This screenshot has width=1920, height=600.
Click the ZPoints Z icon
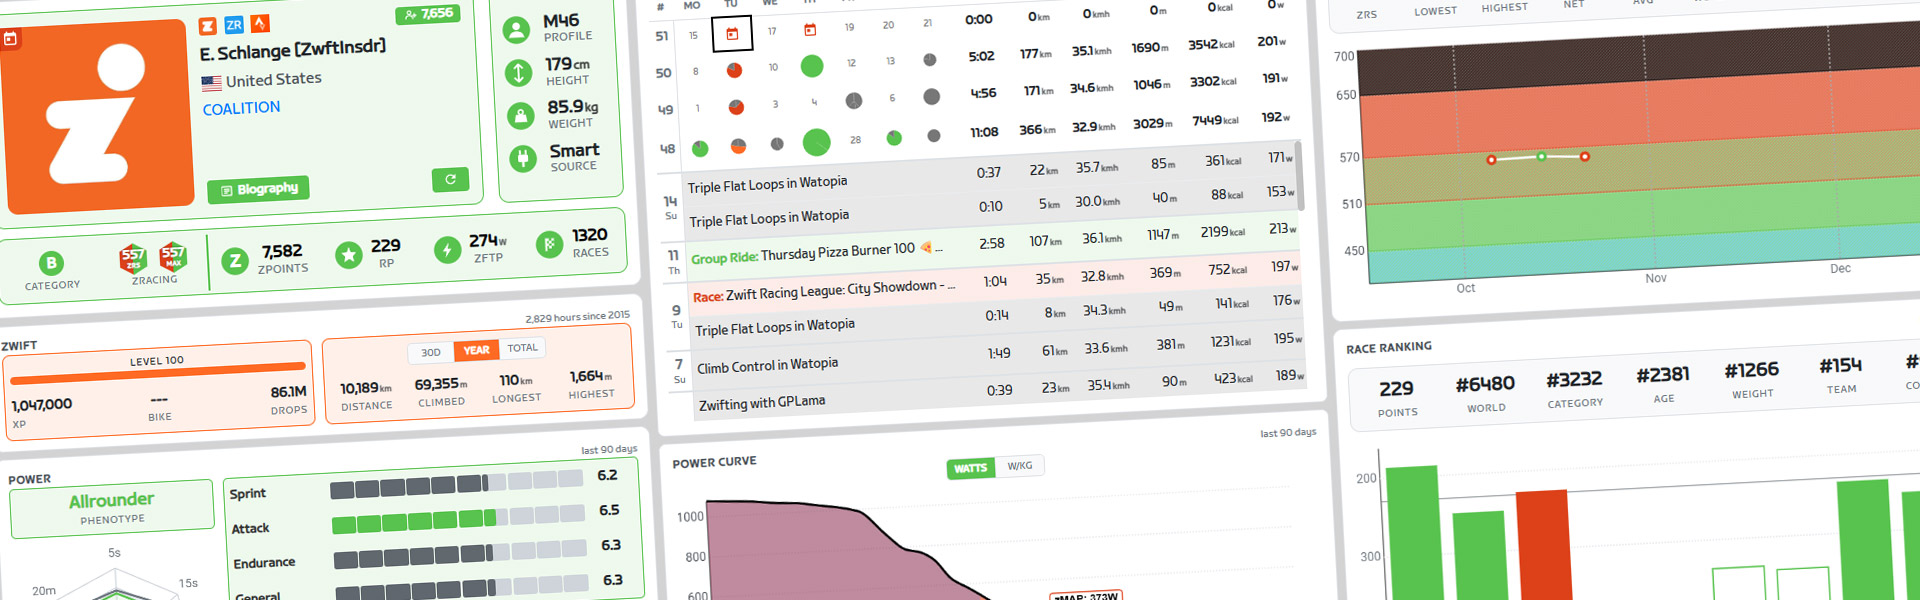[235, 262]
